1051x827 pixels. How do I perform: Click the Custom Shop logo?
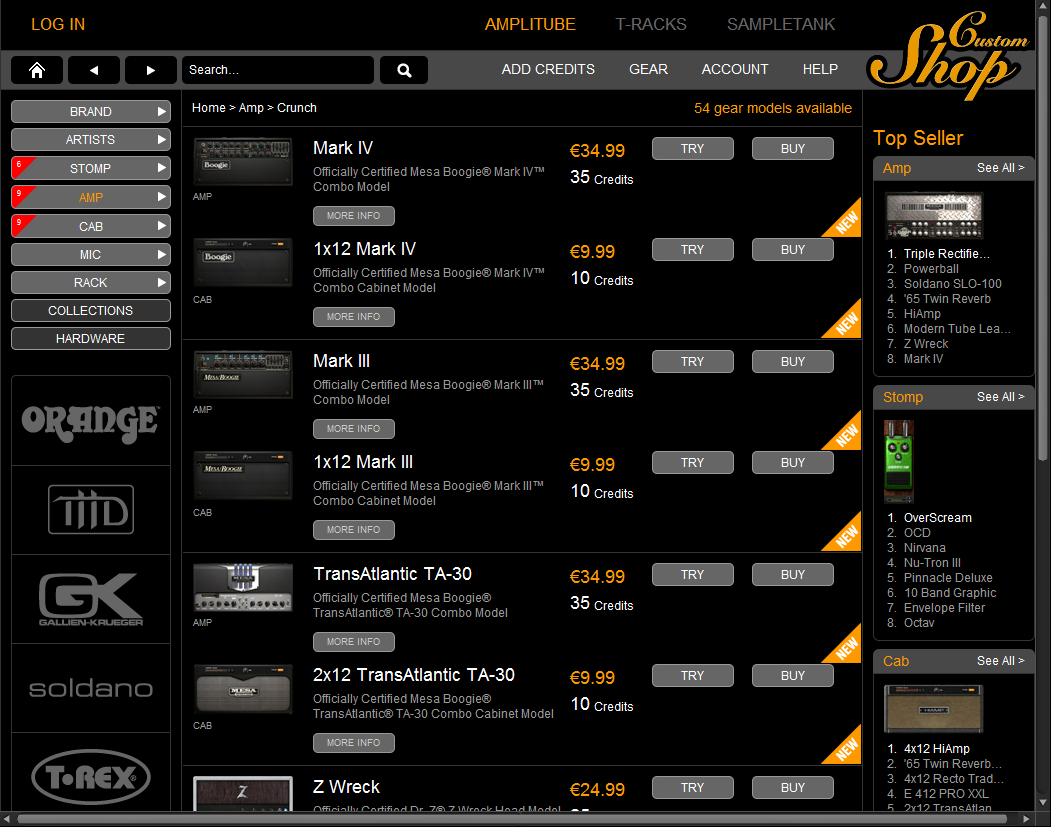click(x=948, y=55)
